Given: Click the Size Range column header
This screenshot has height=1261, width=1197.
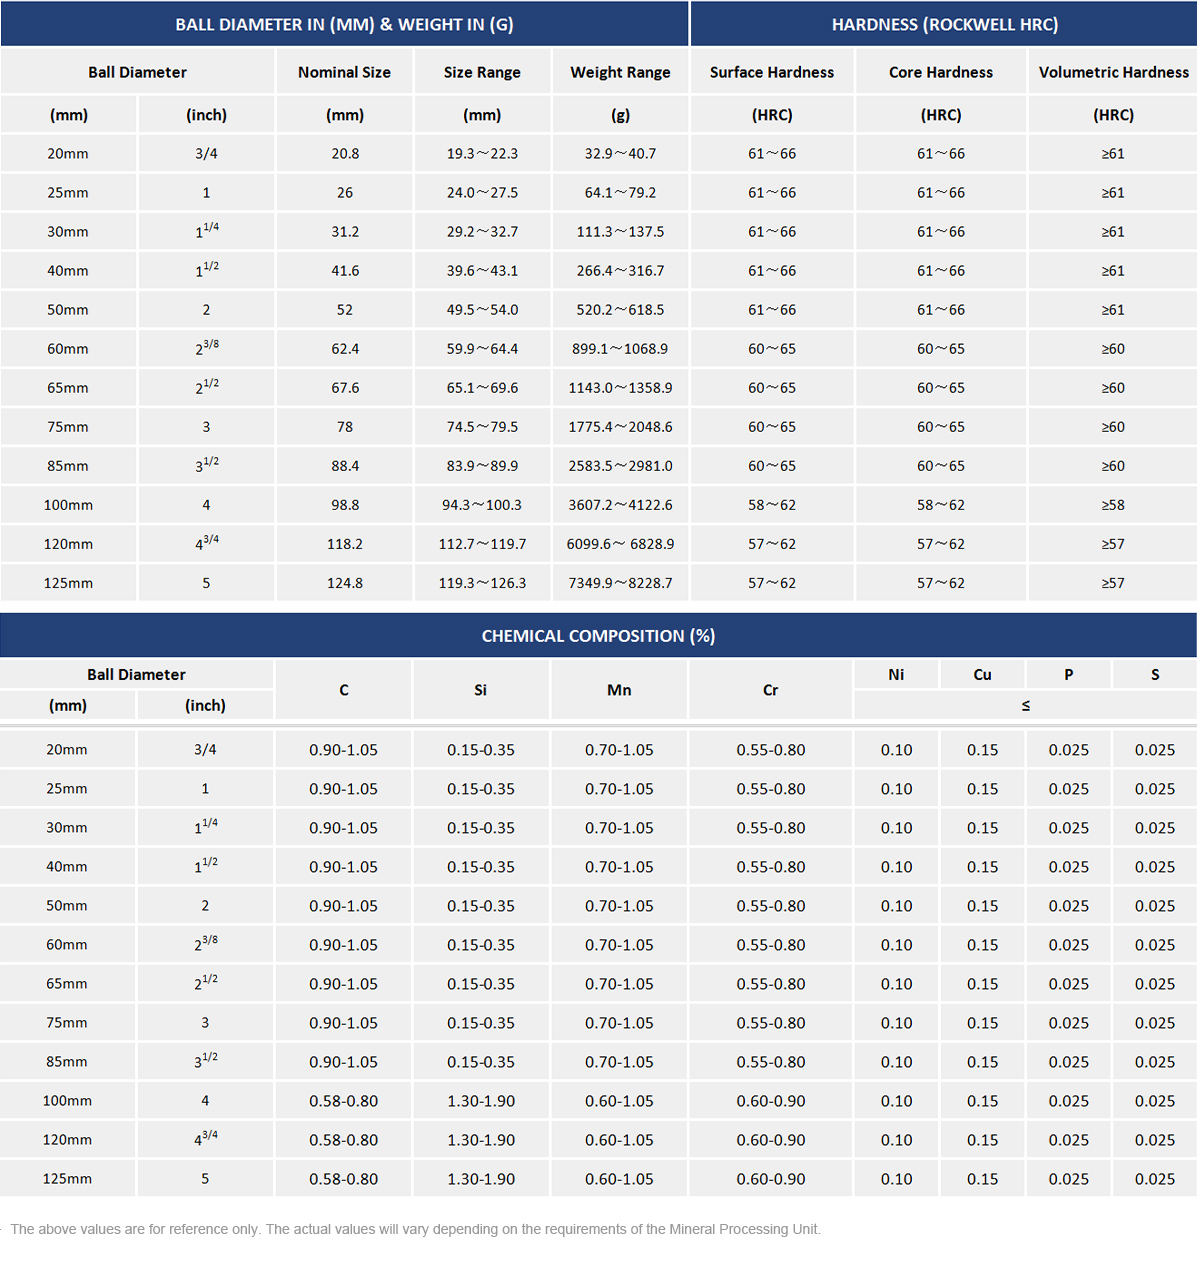Looking at the screenshot, I should click(482, 72).
